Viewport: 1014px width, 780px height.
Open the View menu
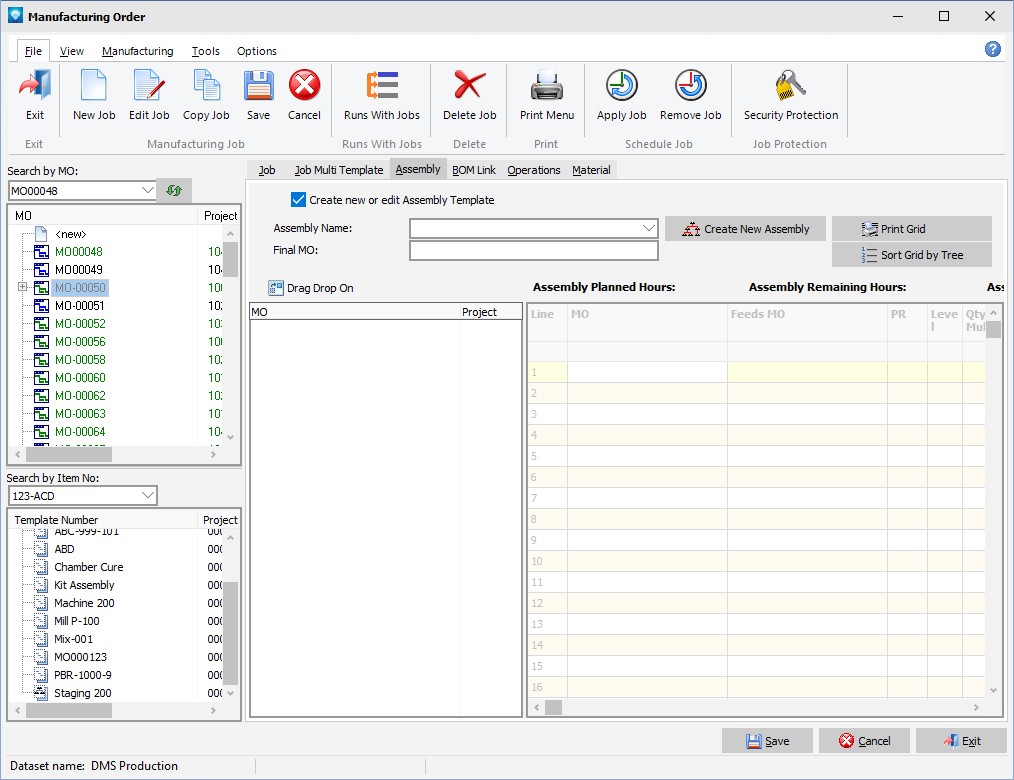pos(72,50)
